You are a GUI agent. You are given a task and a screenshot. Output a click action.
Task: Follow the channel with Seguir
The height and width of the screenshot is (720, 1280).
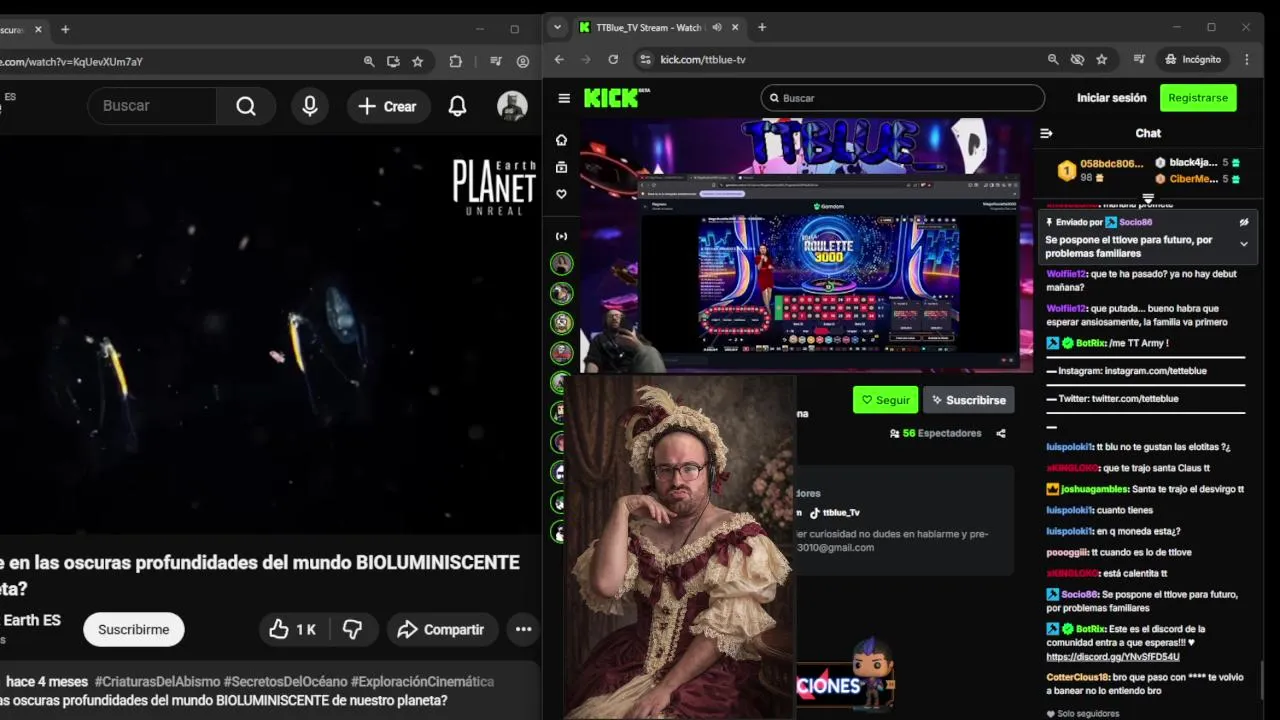click(885, 400)
